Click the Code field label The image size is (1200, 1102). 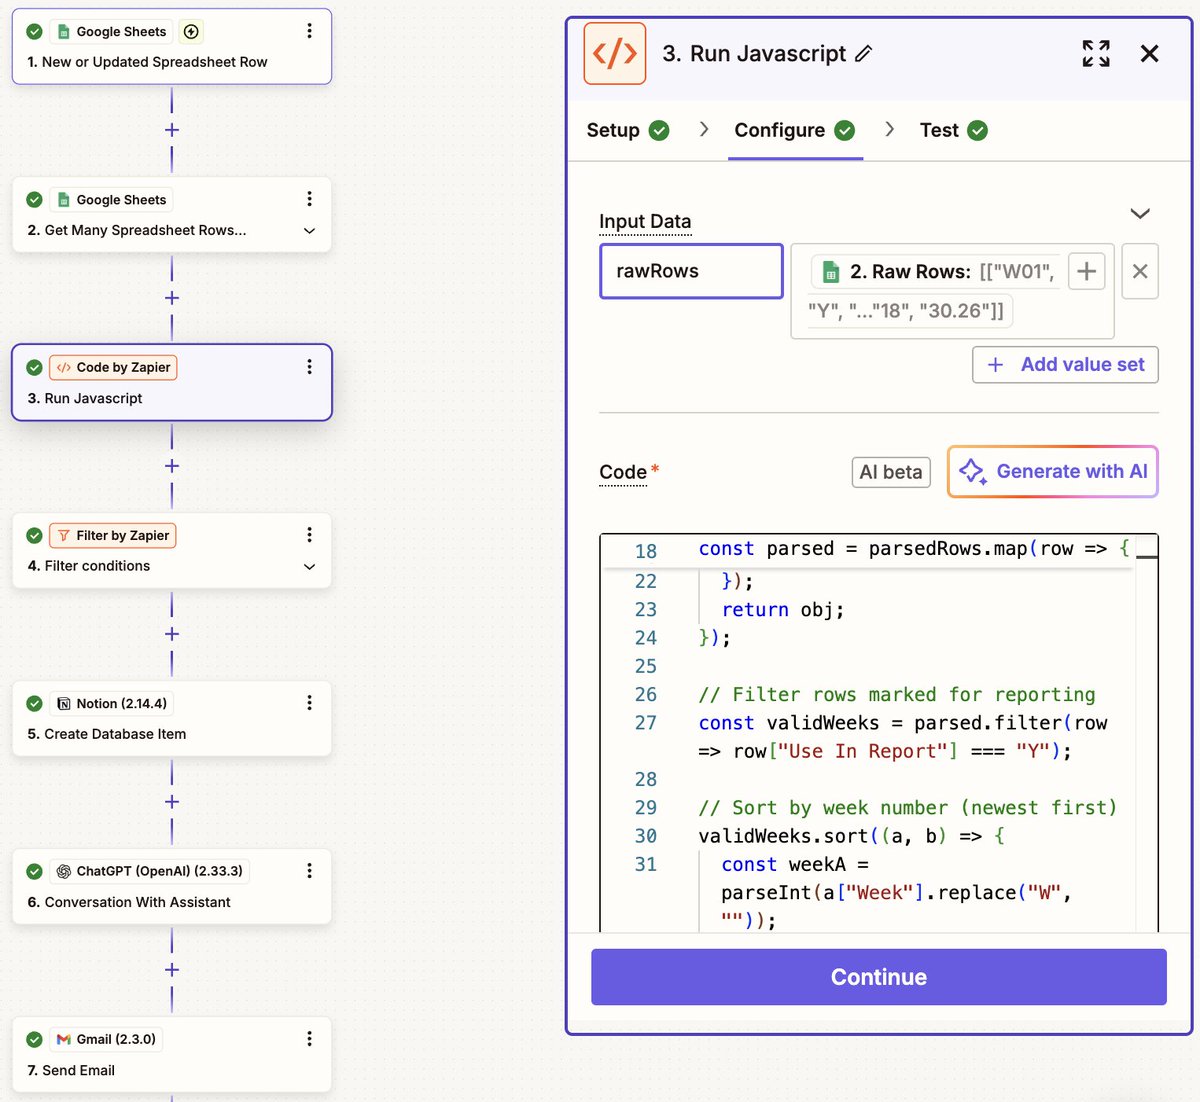coord(623,472)
